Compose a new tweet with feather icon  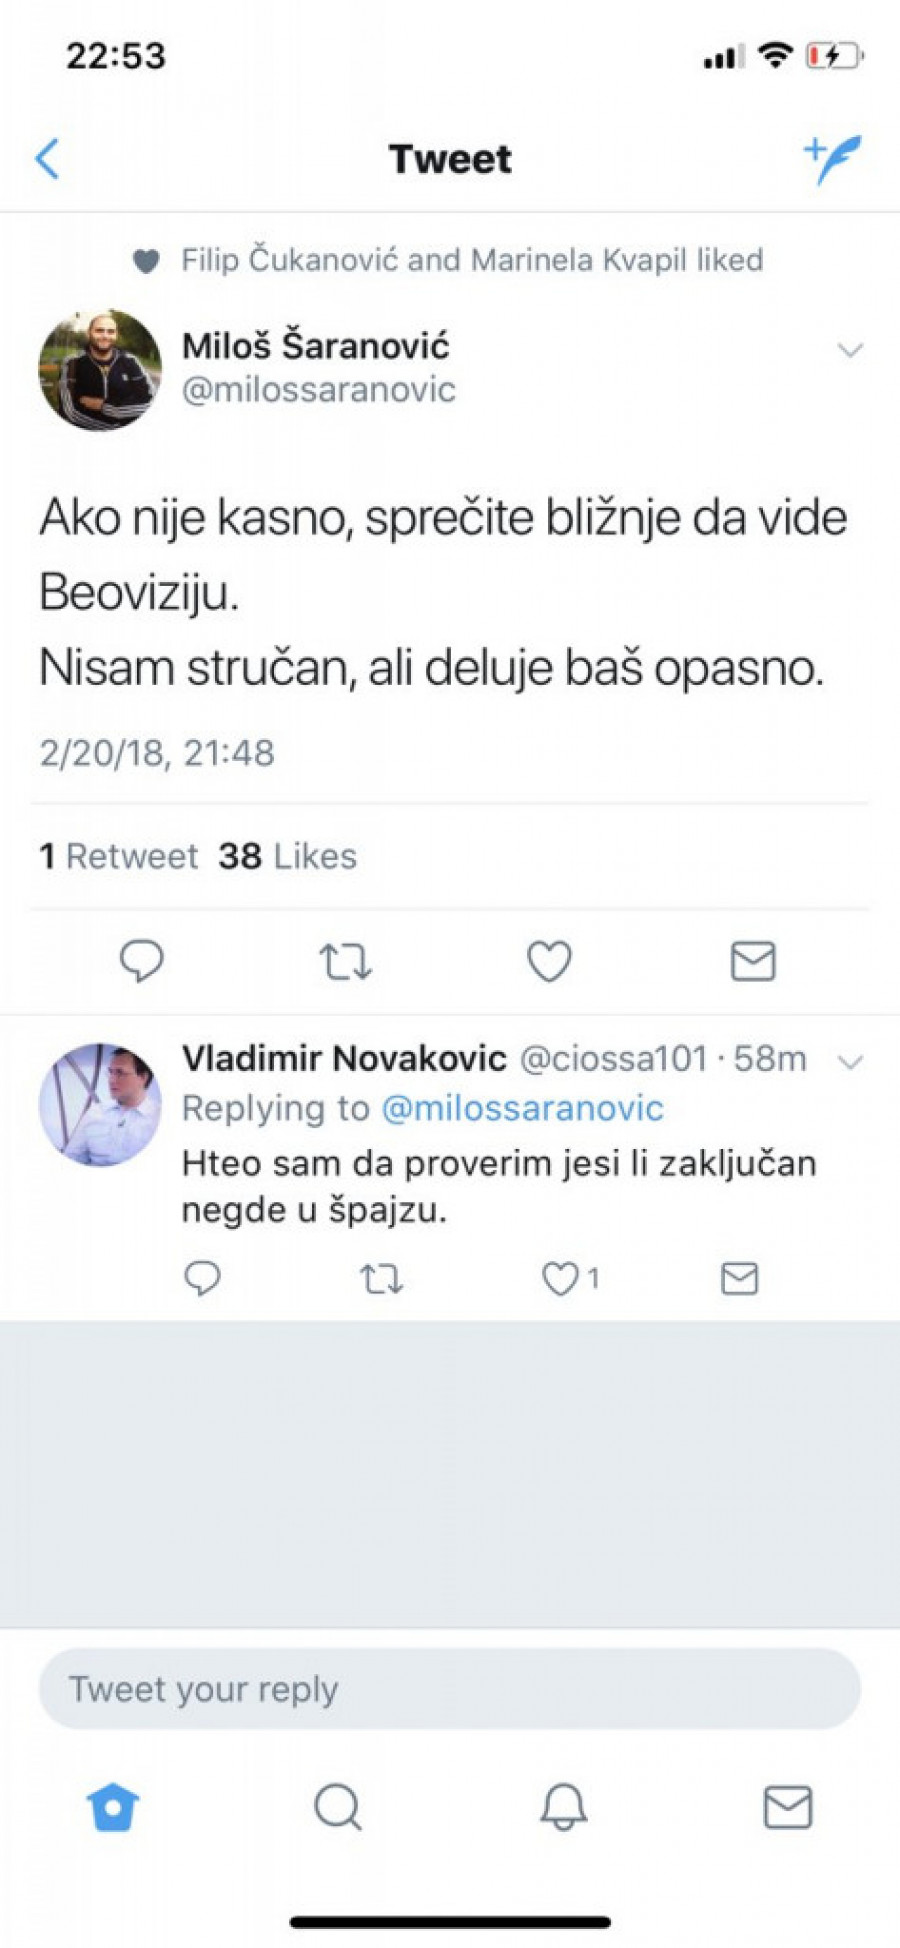pos(832,159)
